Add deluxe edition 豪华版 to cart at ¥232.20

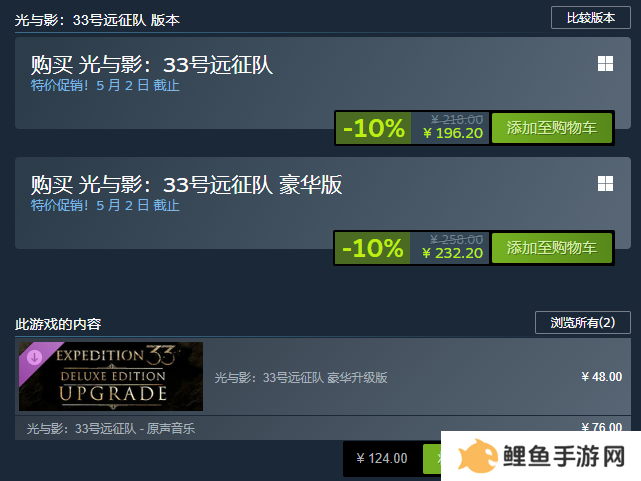[551, 248]
